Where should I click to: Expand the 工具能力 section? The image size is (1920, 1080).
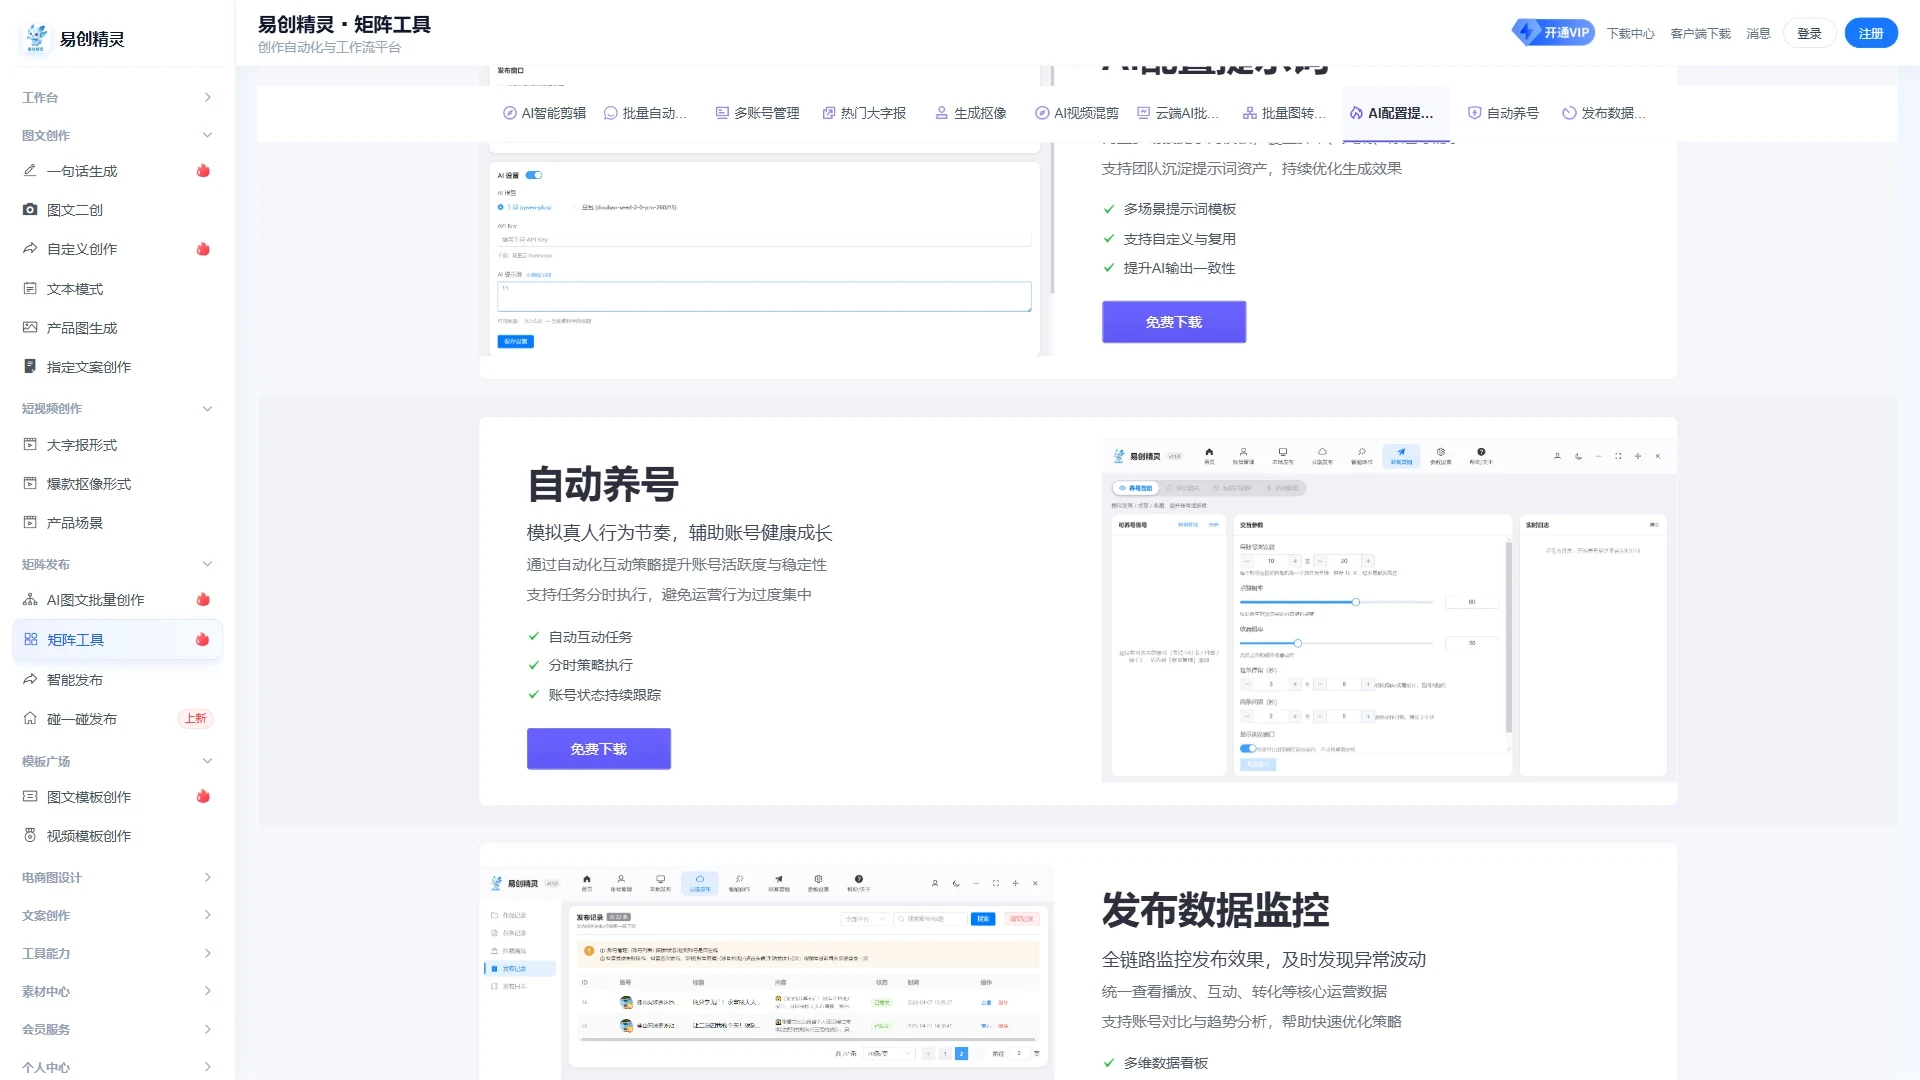click(x=117, y=954)
